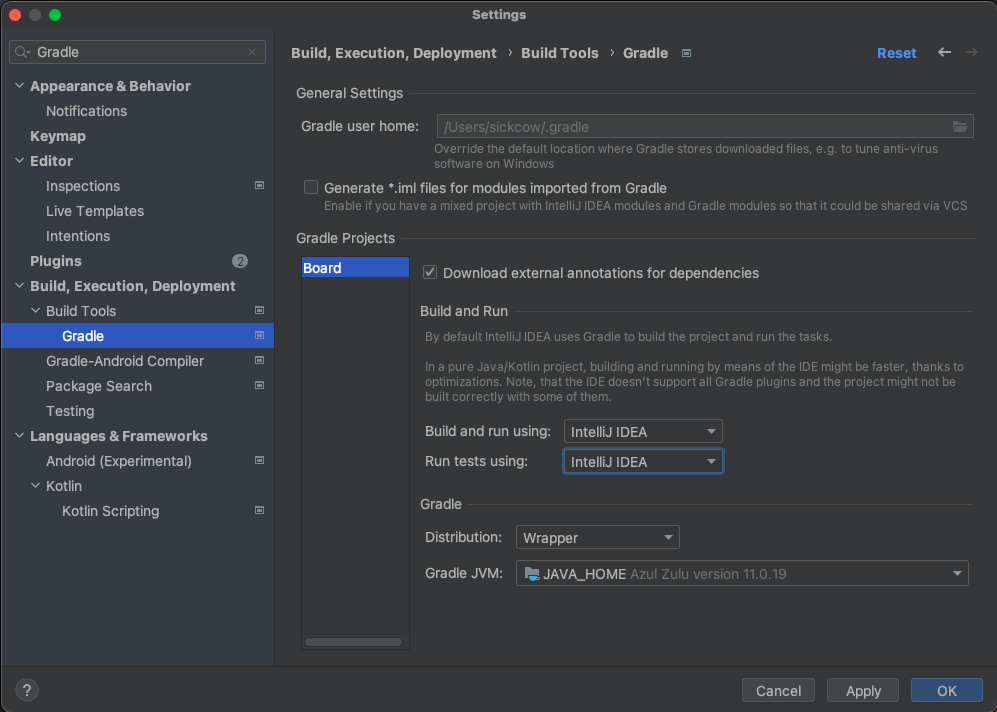
Task: Open the Live Templates settings page
Action: [x=95, y=211]
